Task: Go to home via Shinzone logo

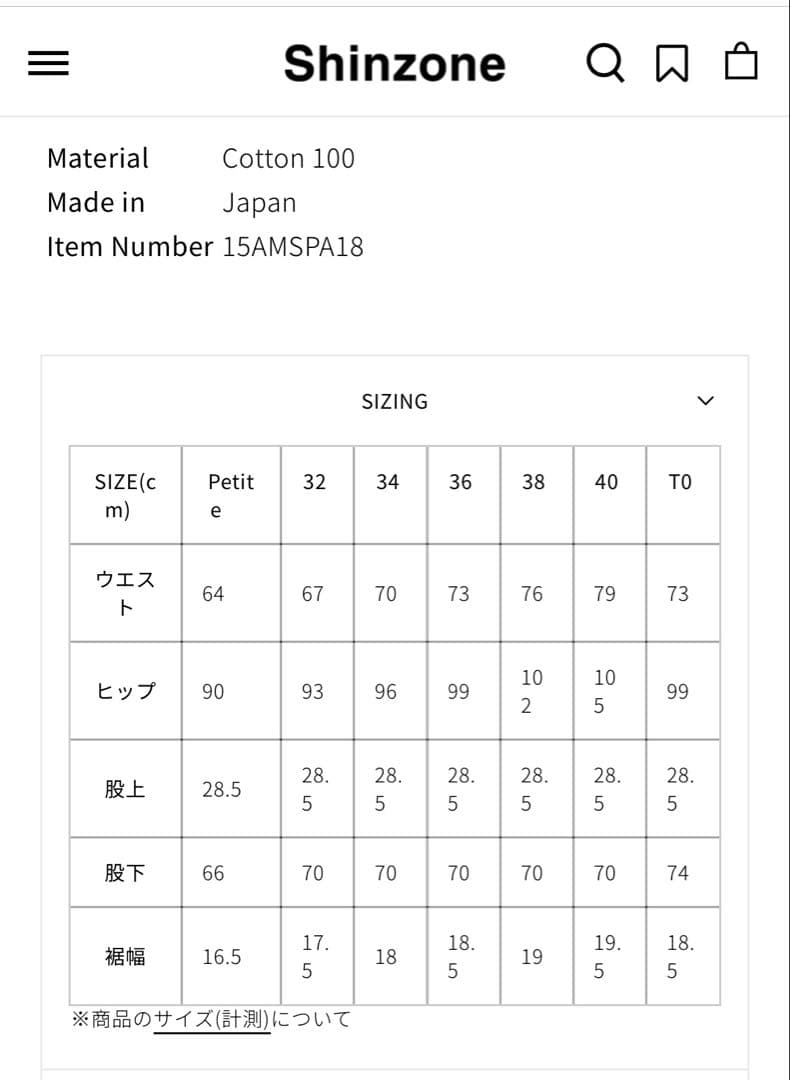Action: (394, 64)
